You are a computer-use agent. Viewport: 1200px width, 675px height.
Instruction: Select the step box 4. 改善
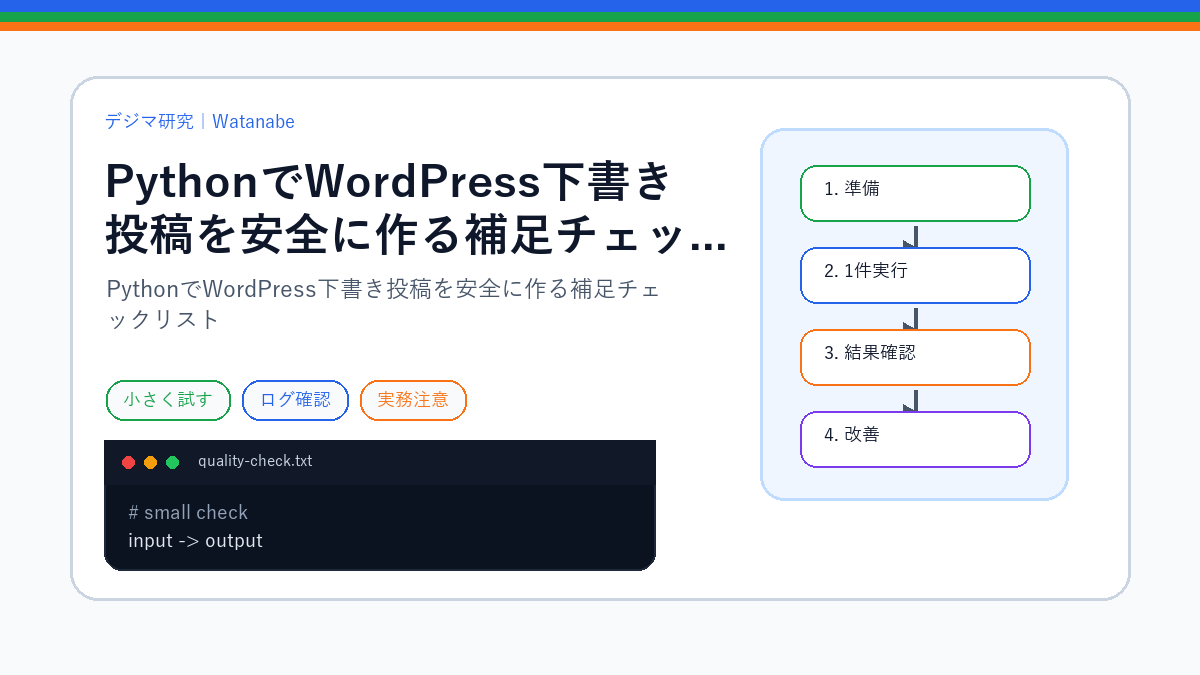[x=915, y=439]
